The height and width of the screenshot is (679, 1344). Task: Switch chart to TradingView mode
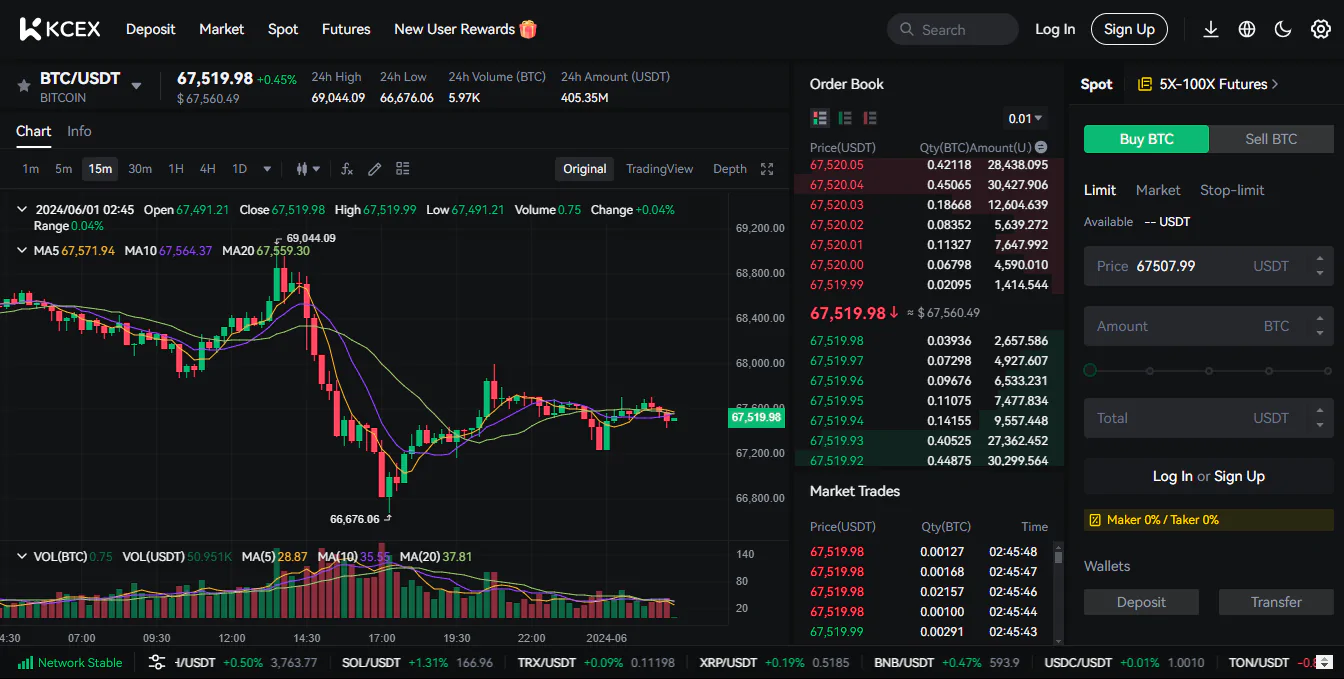click(660, 169)
